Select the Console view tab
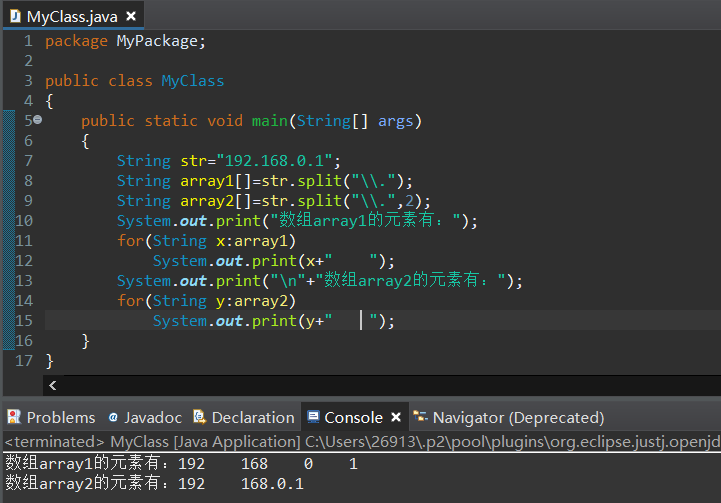Screen dimensions: 721x503 click(354, 417)
